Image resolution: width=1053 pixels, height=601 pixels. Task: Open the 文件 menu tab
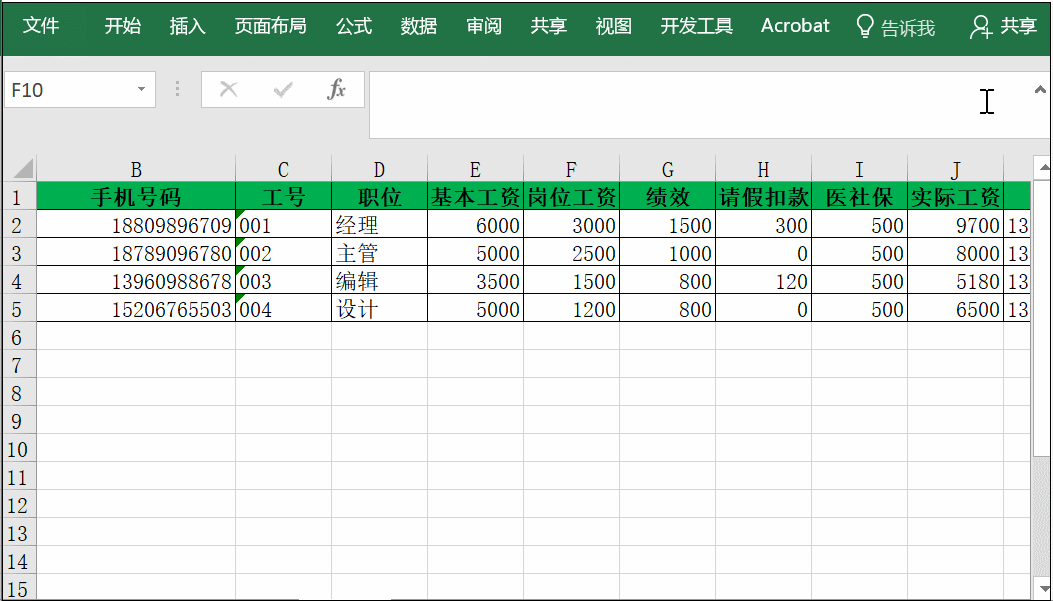(x=41, y=26)
